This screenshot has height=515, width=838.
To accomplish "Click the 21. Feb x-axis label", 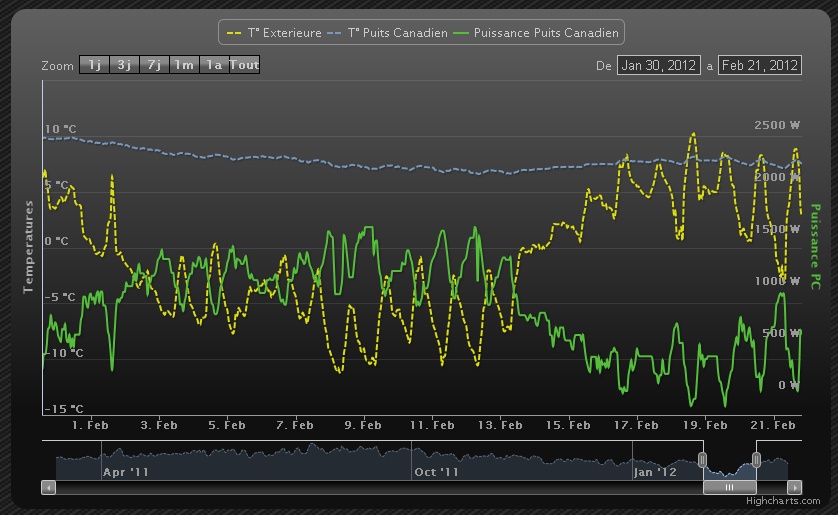I will 773,425.
